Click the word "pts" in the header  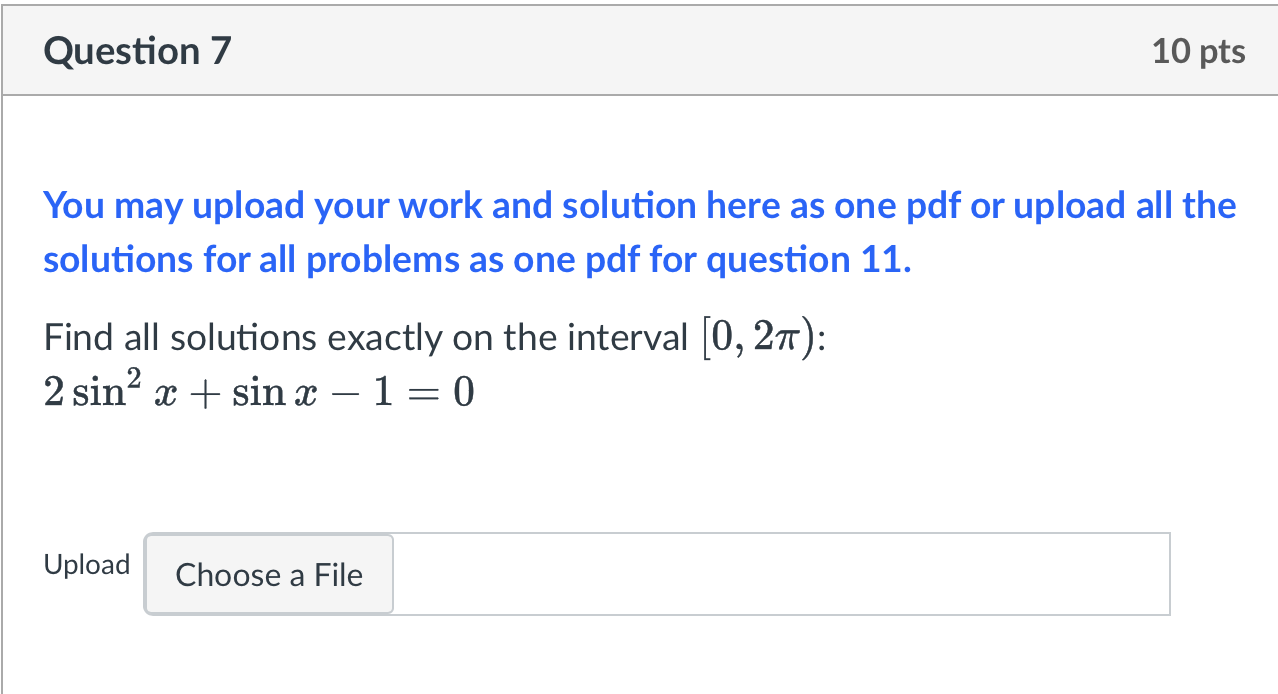1222,51
